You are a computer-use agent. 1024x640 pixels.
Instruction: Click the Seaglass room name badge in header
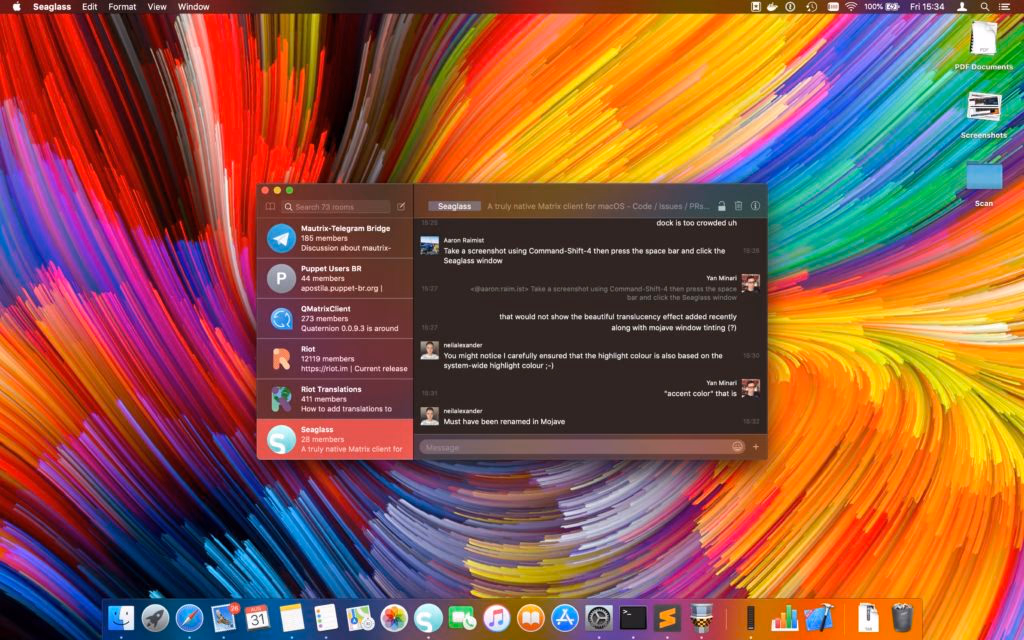coord(455,206)
